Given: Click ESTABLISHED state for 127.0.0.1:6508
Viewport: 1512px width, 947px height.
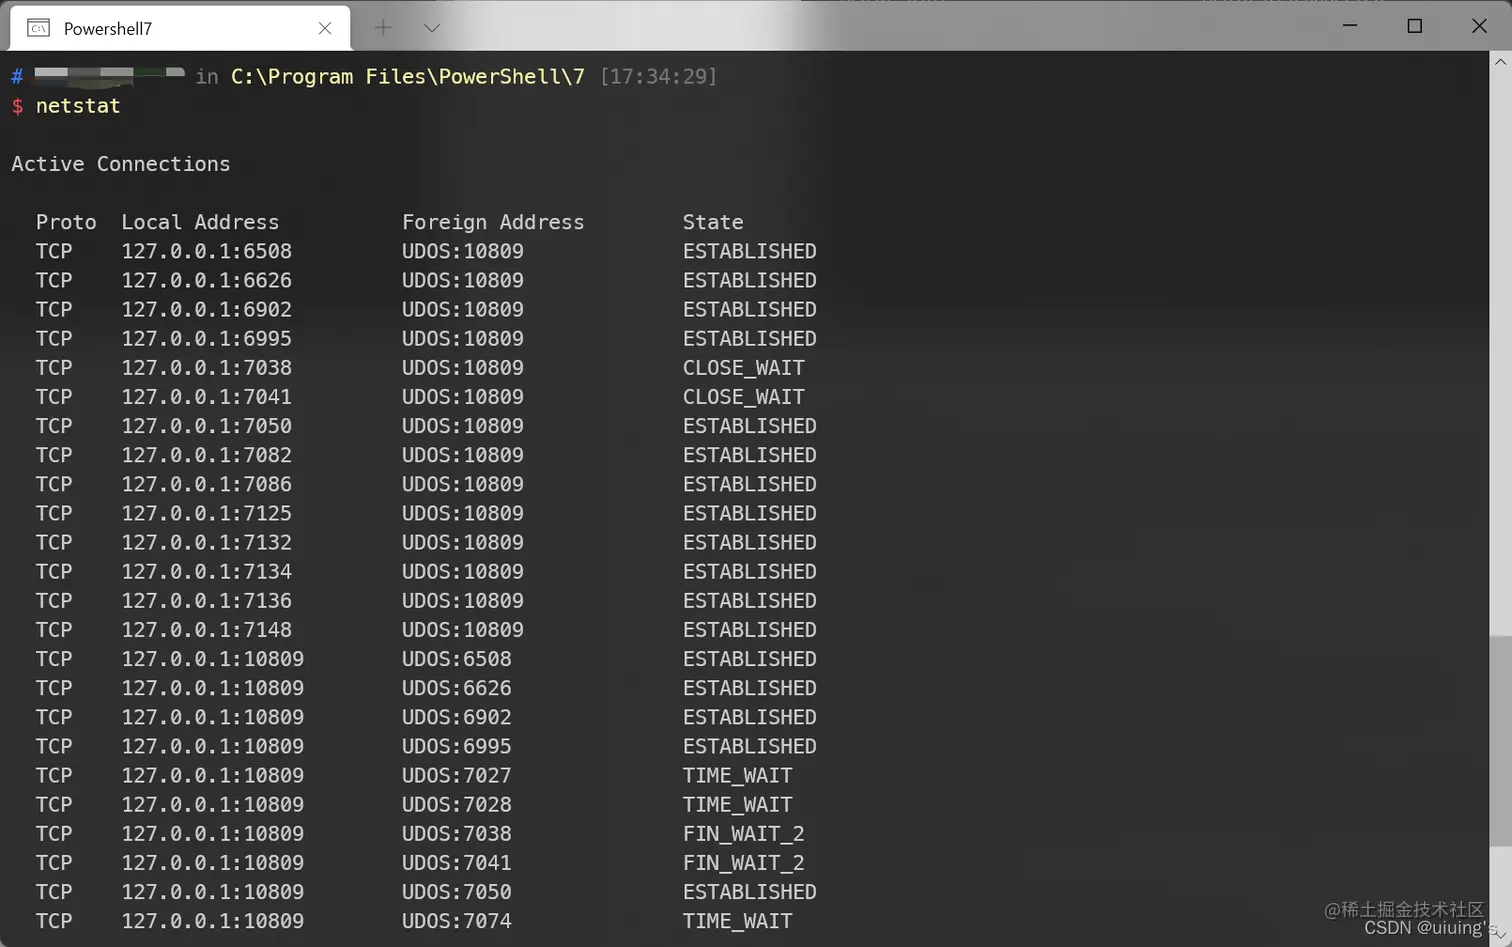Looking at the screenshot, I should coord(750,251).
